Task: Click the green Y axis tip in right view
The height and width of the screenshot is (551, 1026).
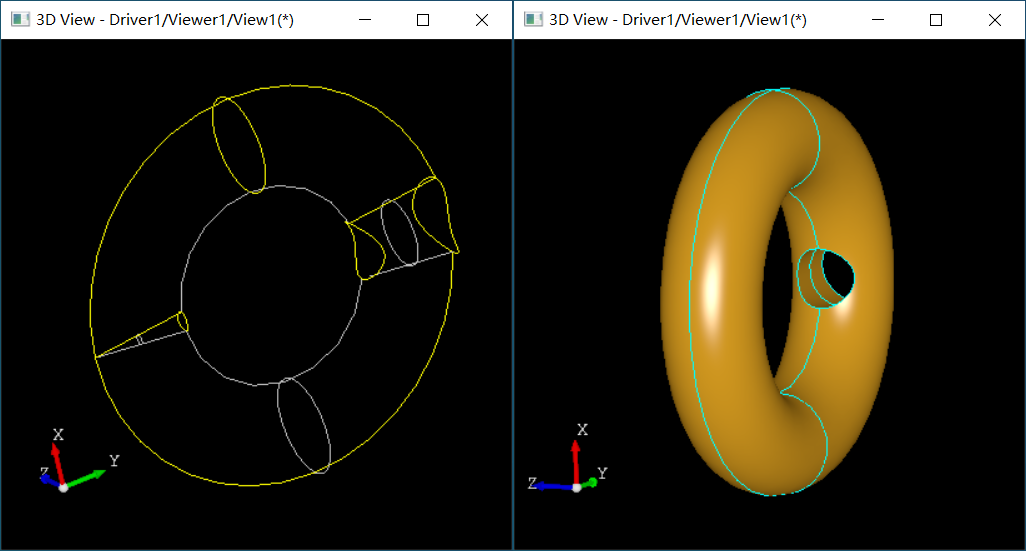Action: coord(592,482)
